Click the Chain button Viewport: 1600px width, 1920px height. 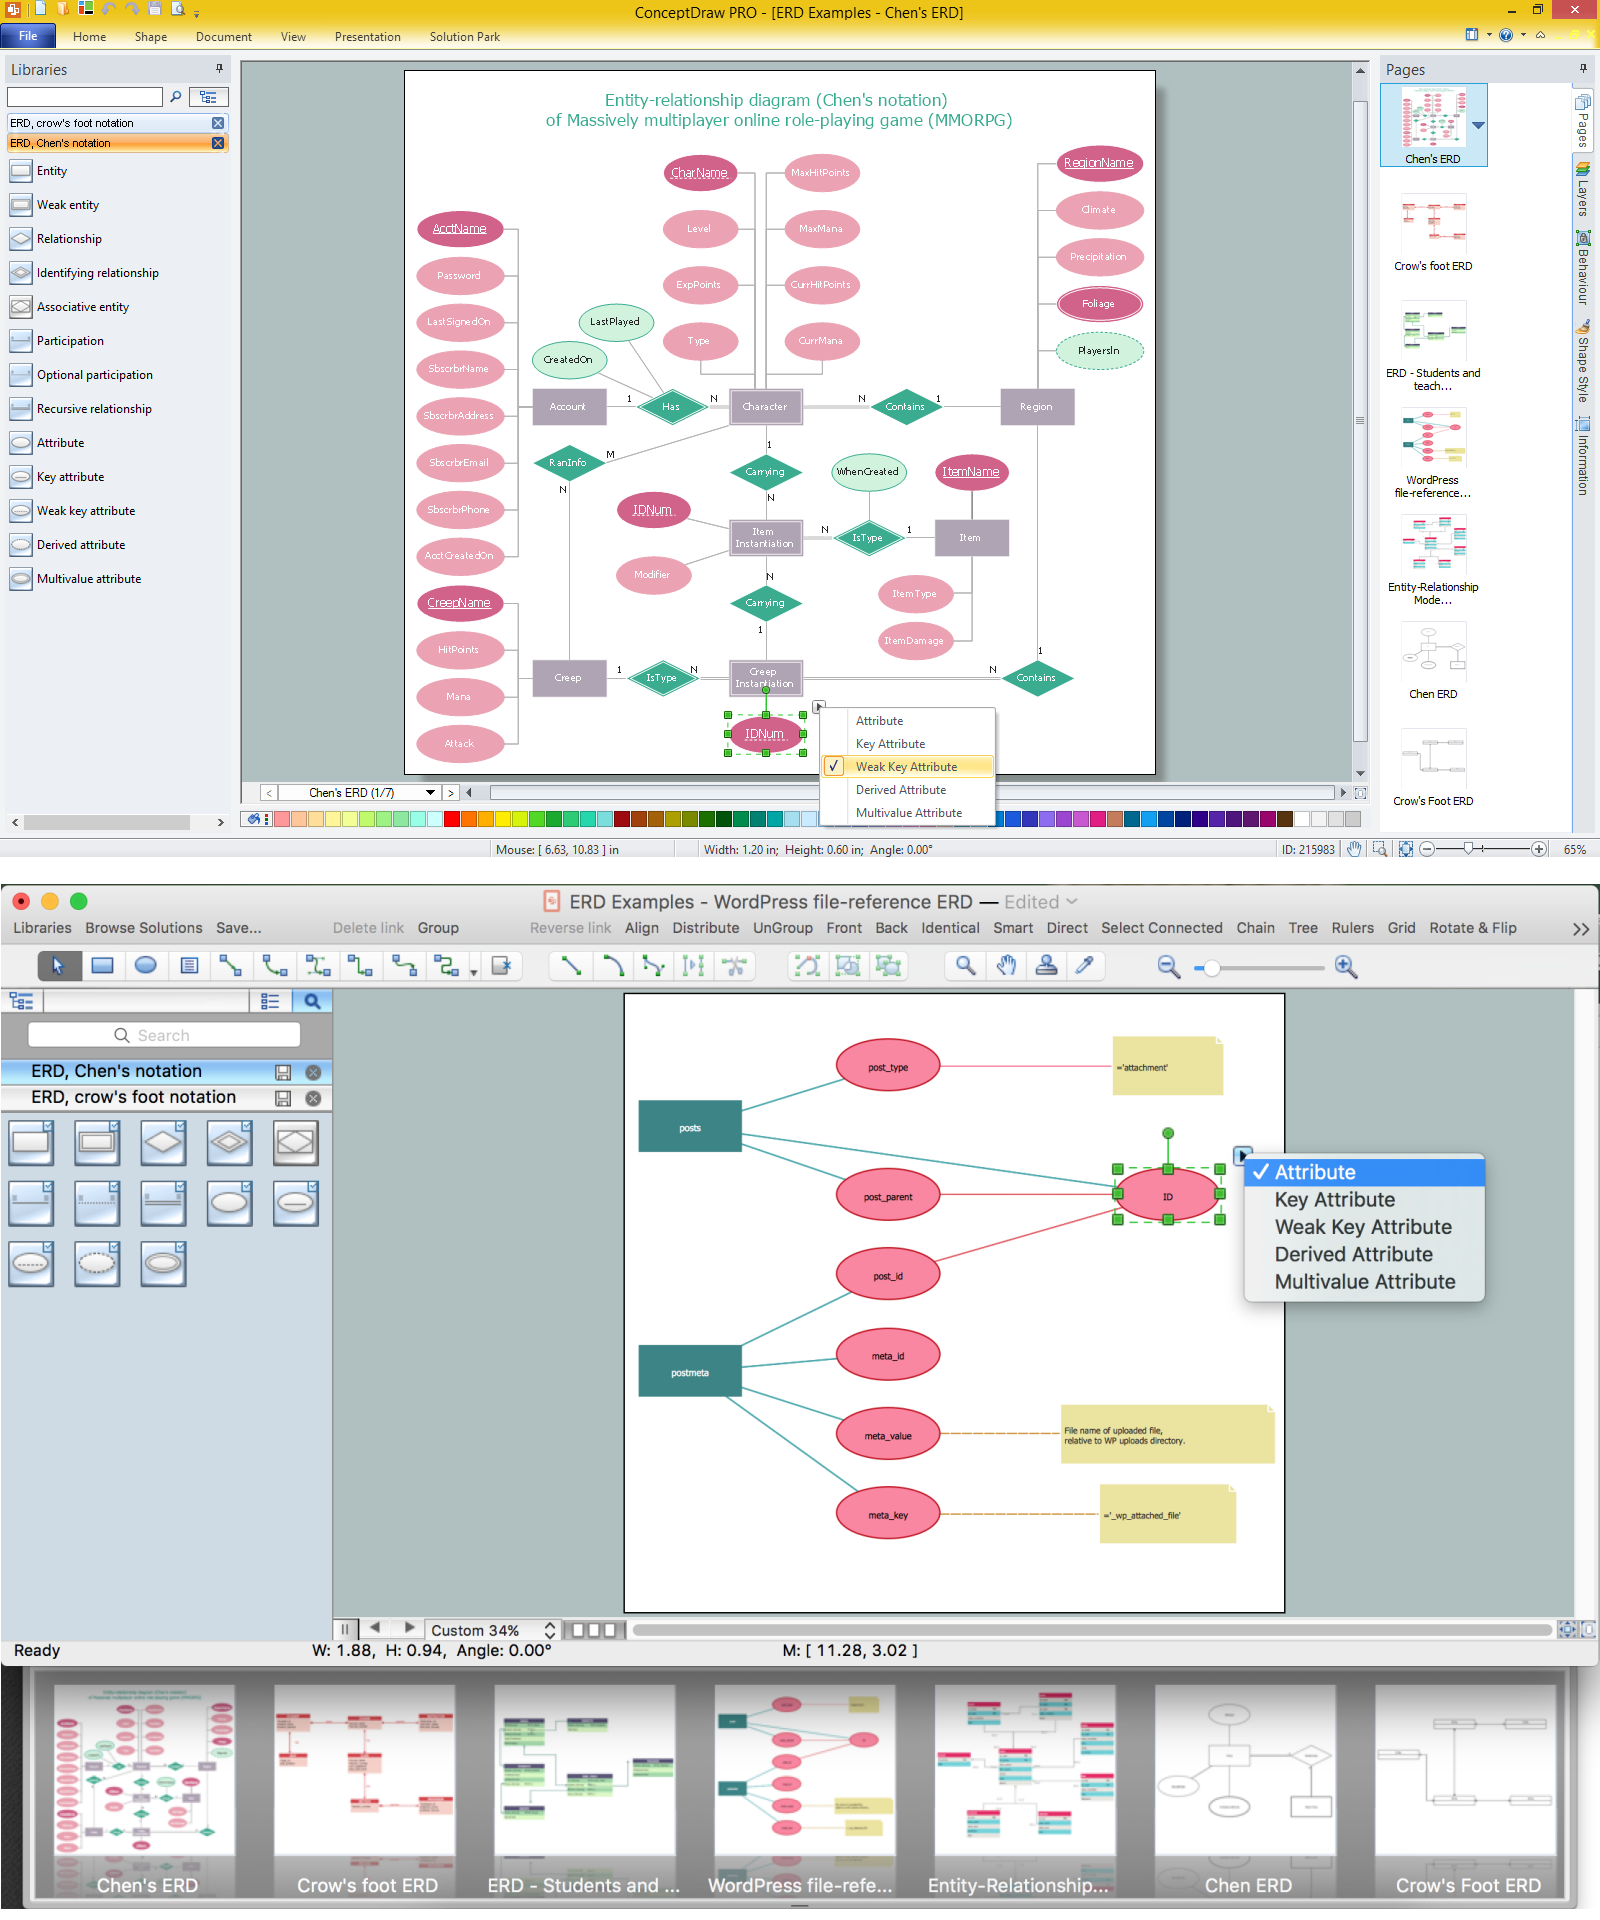point(1256,928)
